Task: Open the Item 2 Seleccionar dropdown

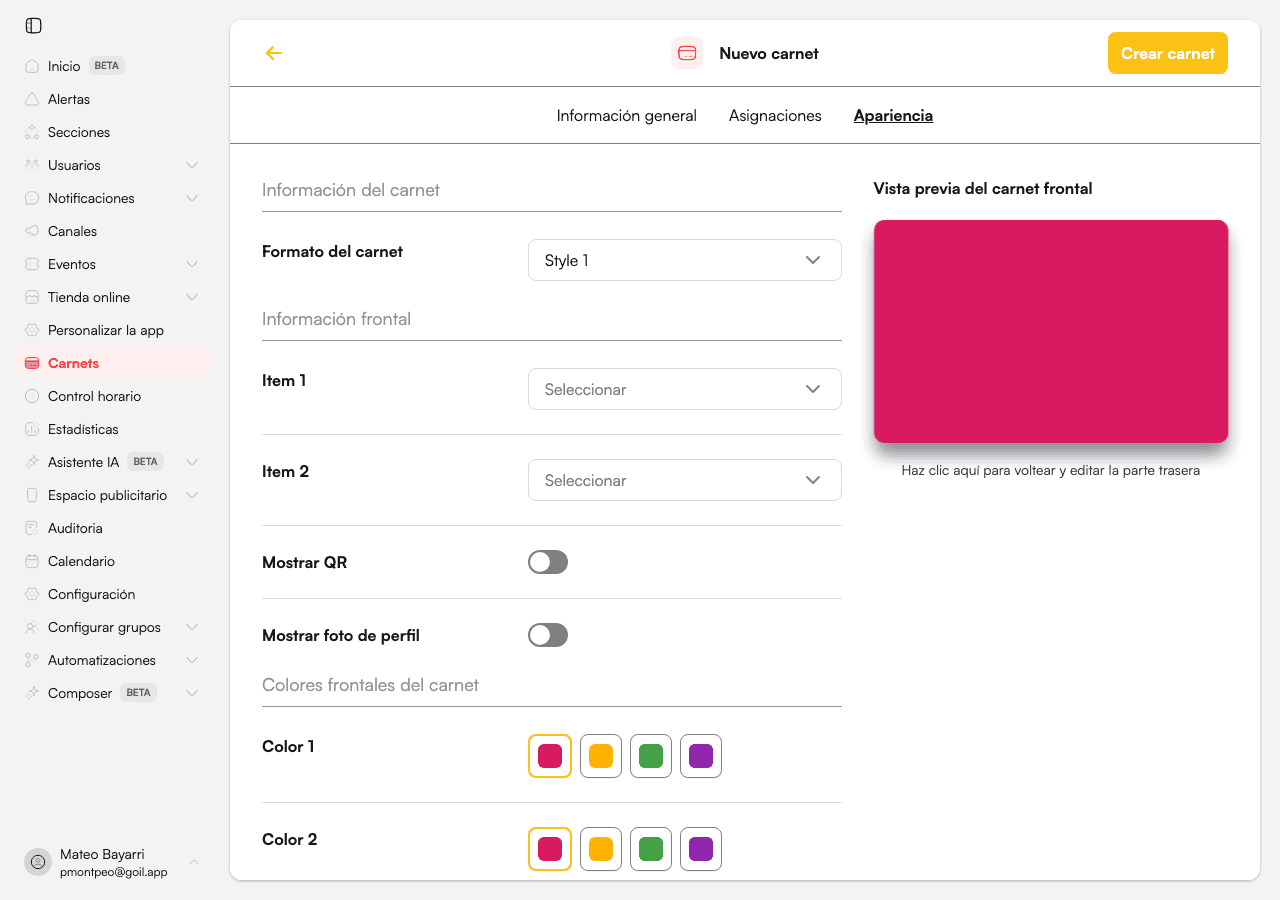Action: [x=685, y=480]
